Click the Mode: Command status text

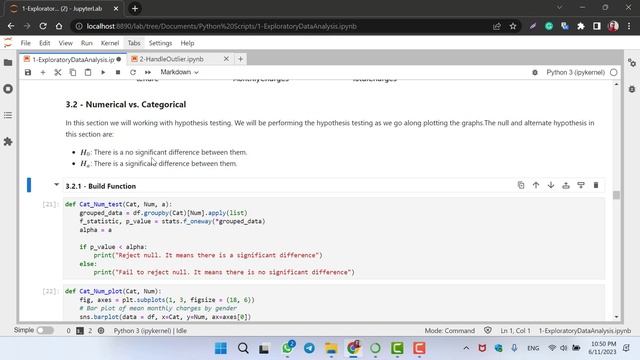(449, 331)
